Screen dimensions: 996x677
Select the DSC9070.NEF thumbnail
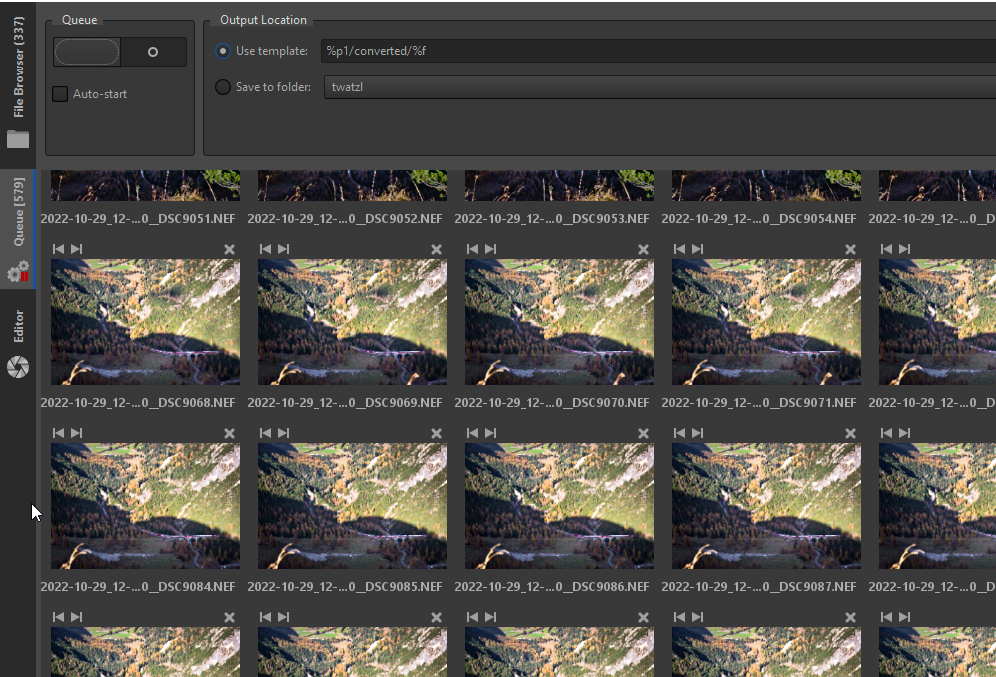pos(559,322)
